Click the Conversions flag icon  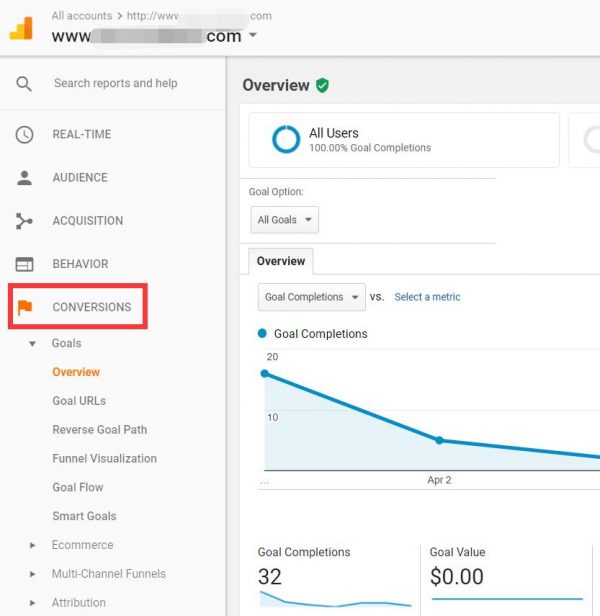(25, 307)
